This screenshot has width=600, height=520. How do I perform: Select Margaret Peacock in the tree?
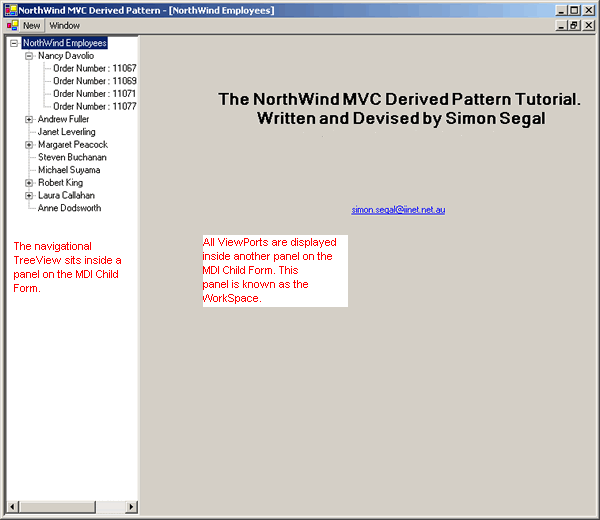point(73,145)
